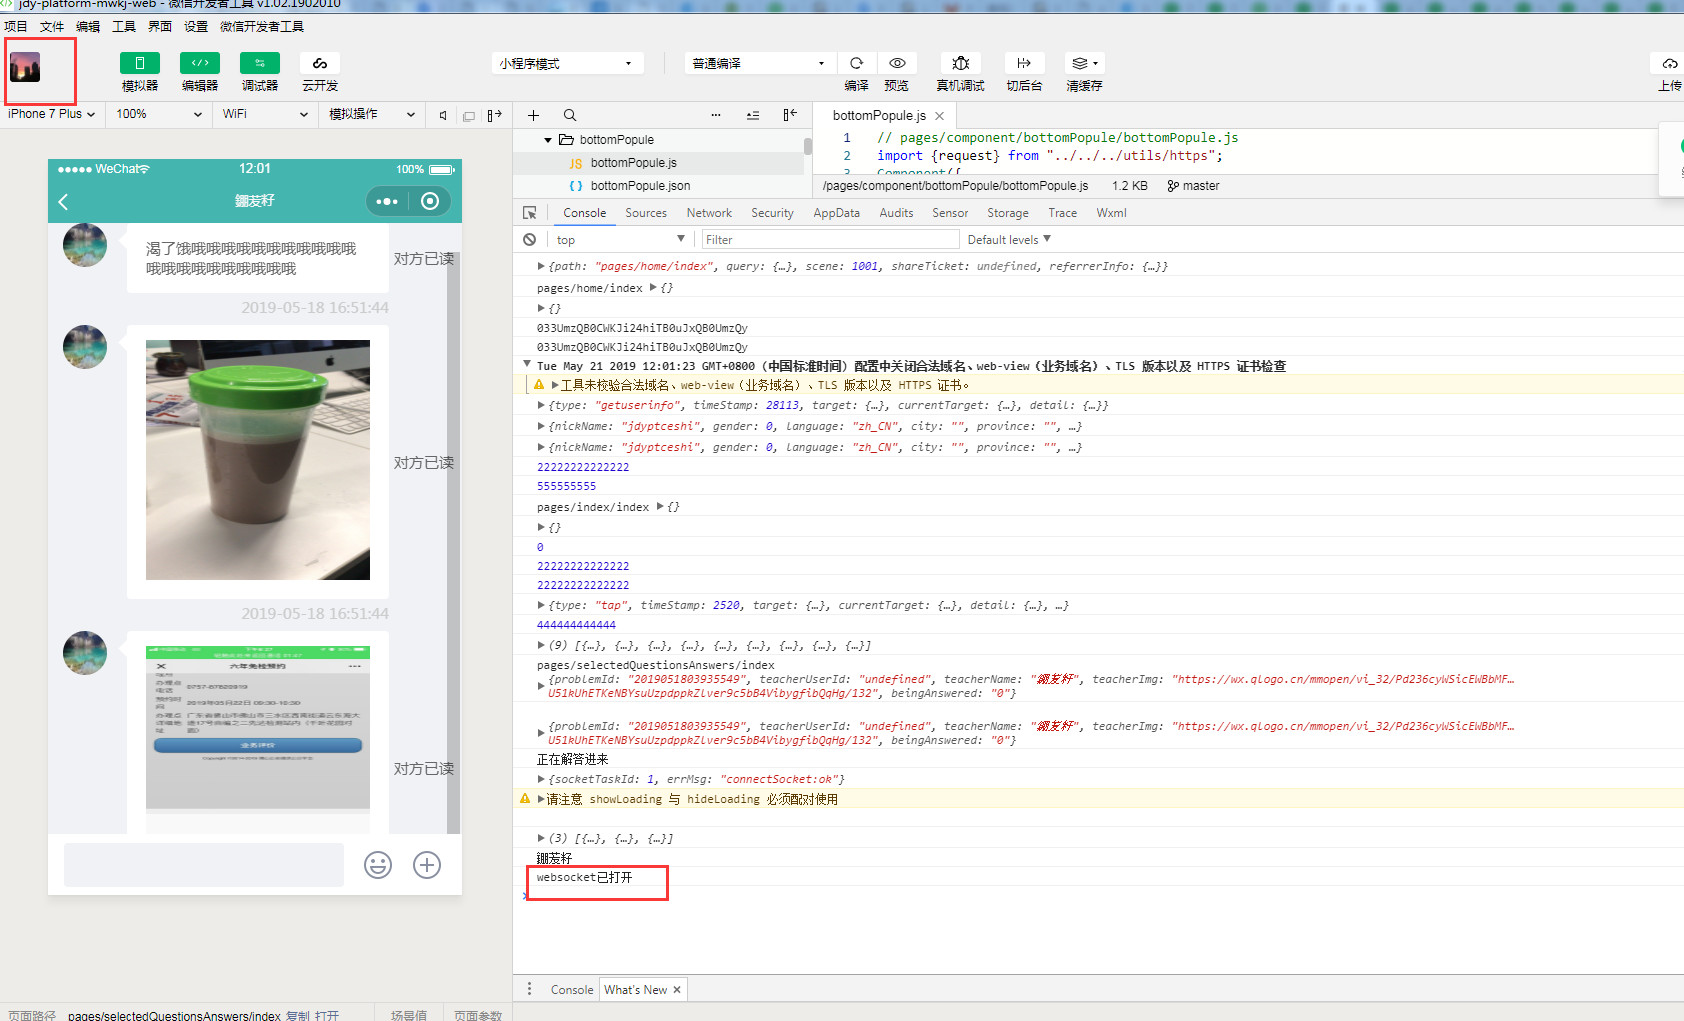The image size is (1684, 1021).
Task: Toggle the Simulator panel (模拟器)
Action: tap(140, 63)
